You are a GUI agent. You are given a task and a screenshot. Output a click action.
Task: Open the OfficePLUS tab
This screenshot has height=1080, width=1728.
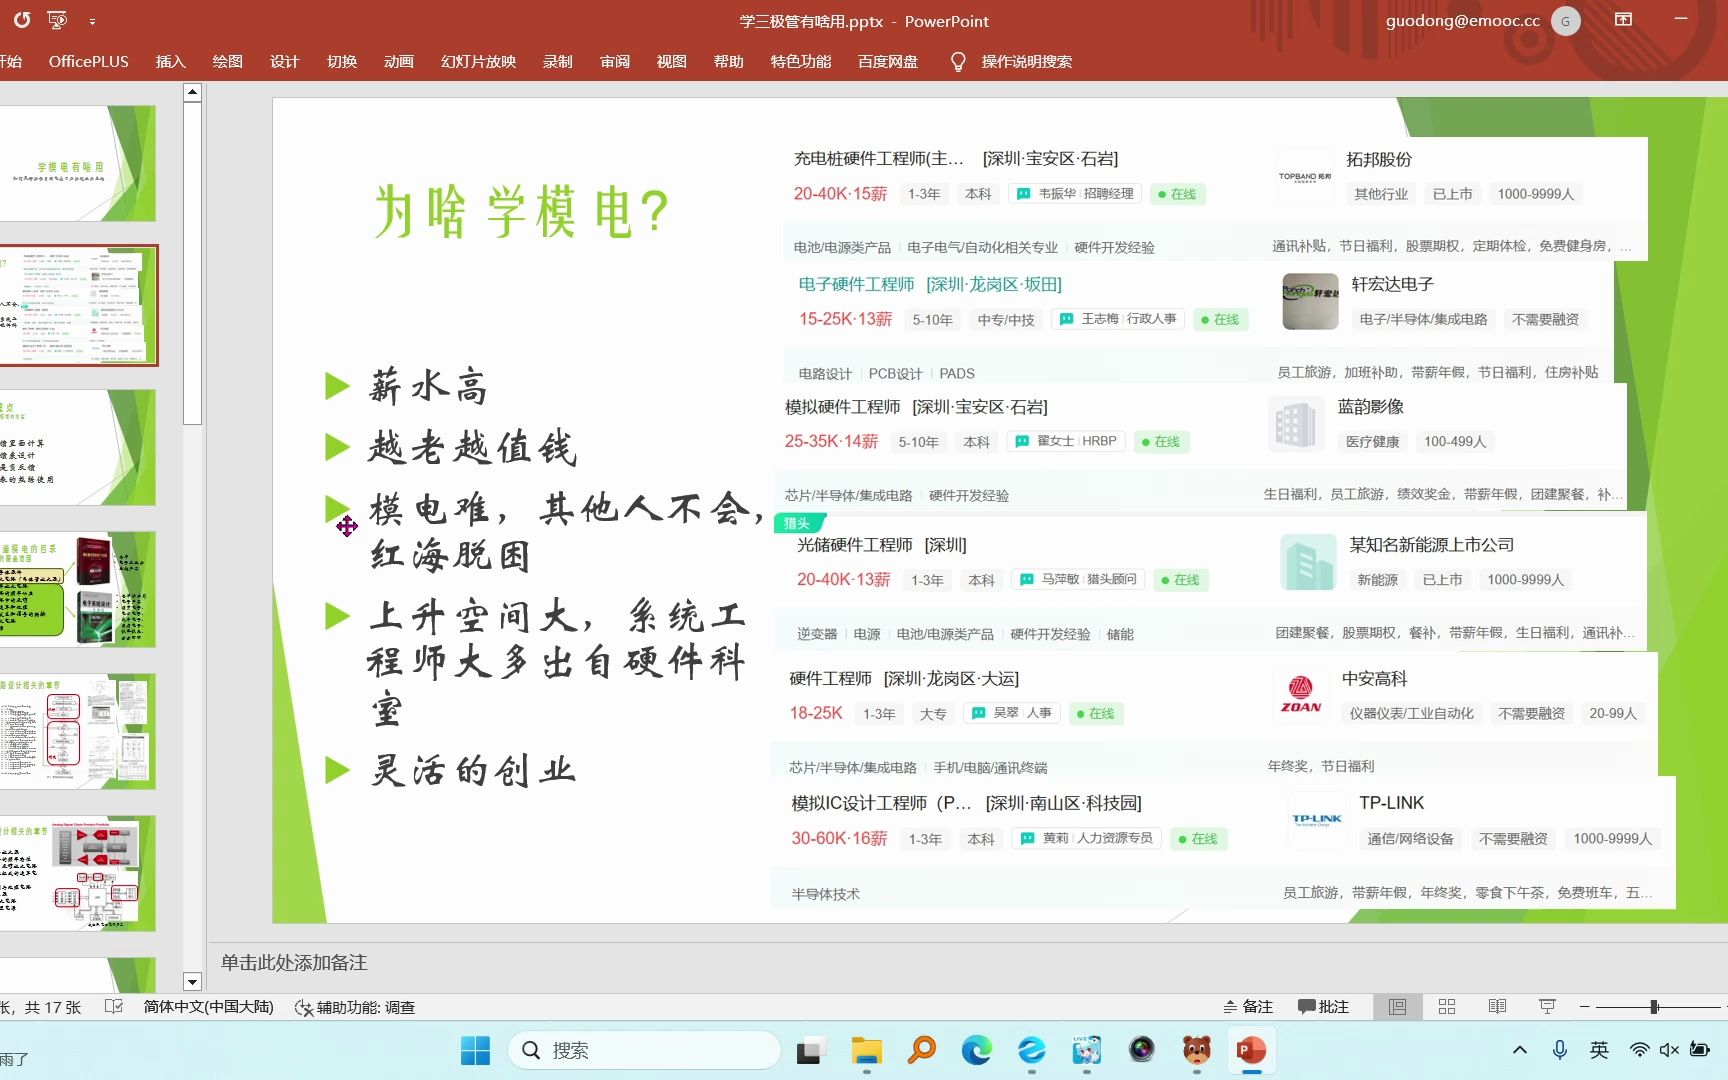[x=89, y=62]
